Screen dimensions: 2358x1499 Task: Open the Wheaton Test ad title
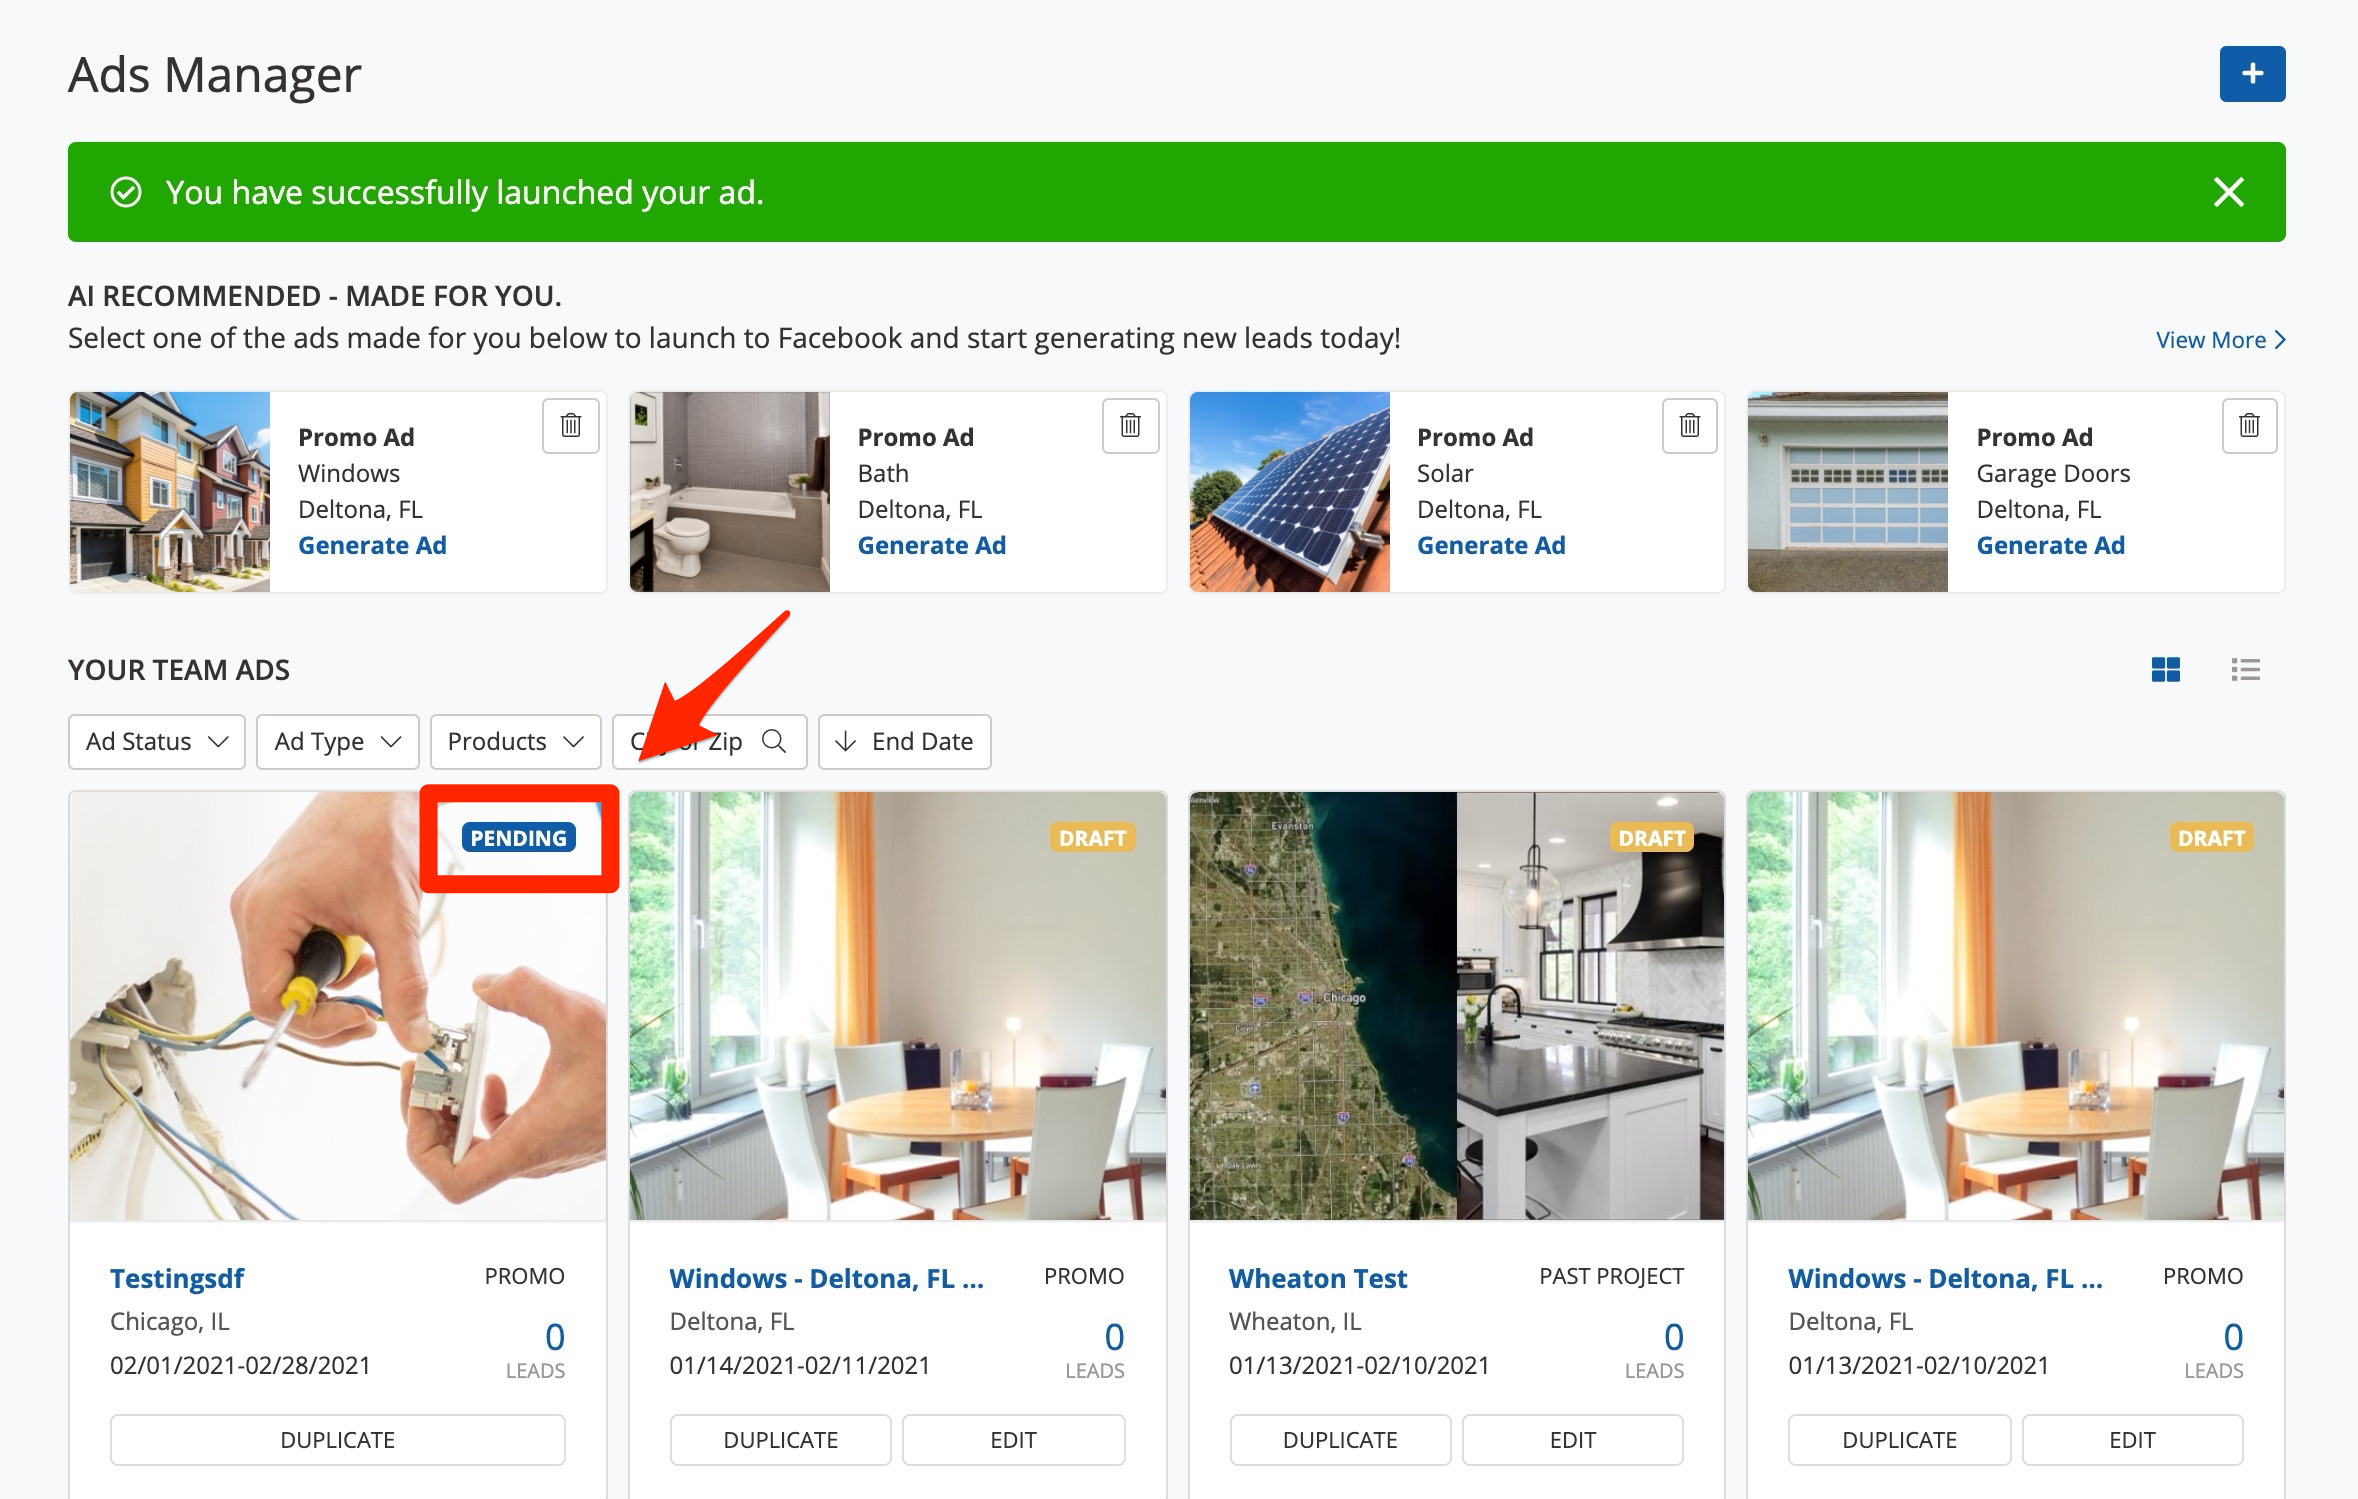click(1317, 1279)
